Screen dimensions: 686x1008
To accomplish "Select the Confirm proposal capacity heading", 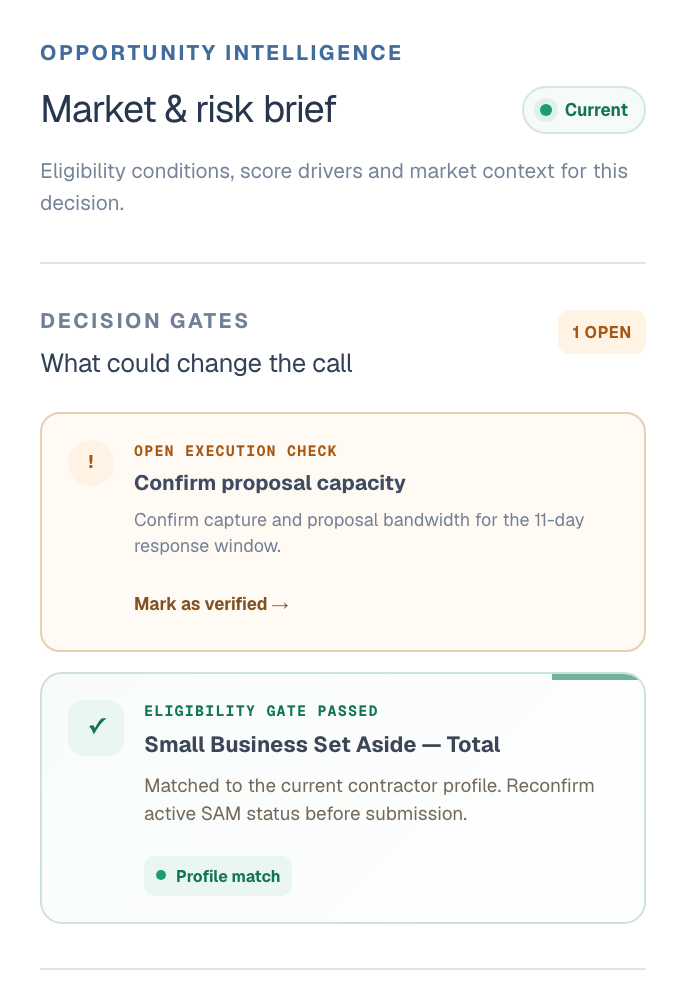I will coord(269,483).
